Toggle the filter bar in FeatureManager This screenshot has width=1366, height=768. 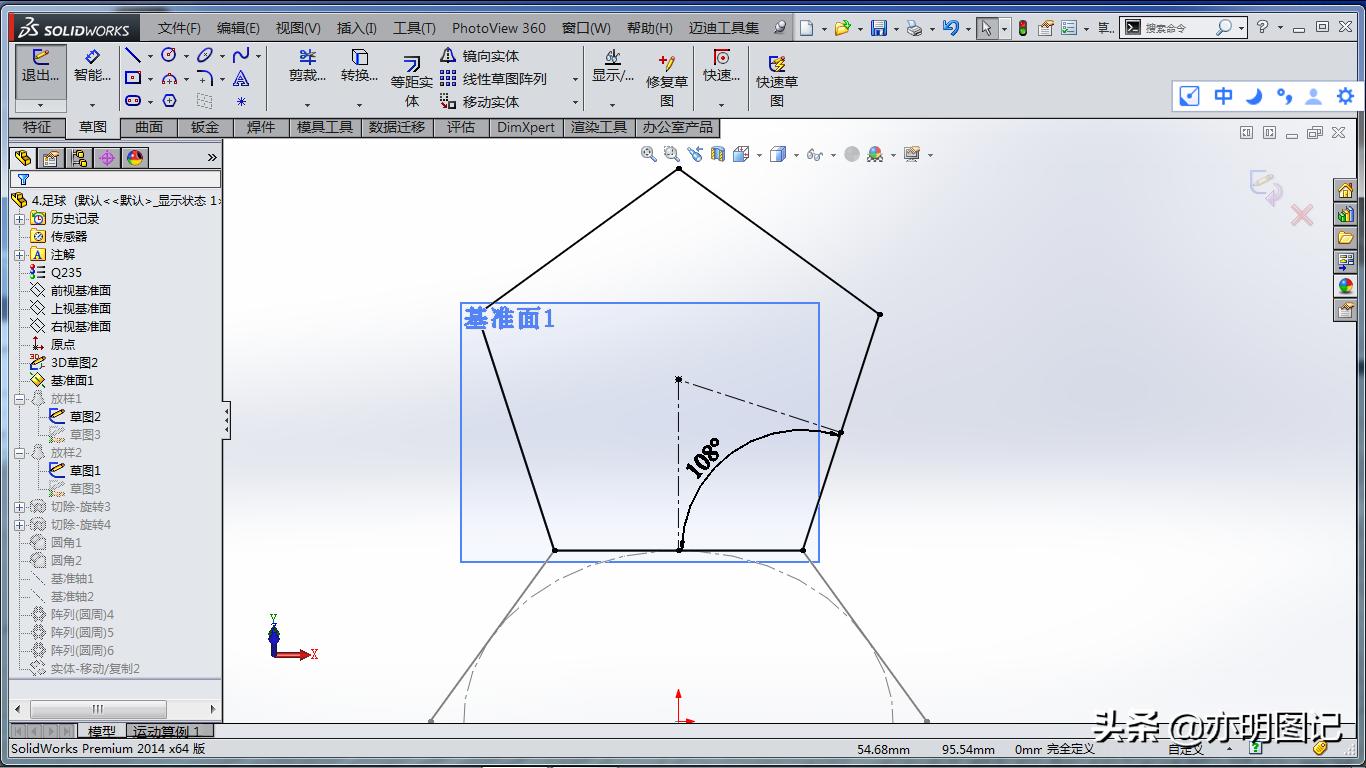click(22, 180)
